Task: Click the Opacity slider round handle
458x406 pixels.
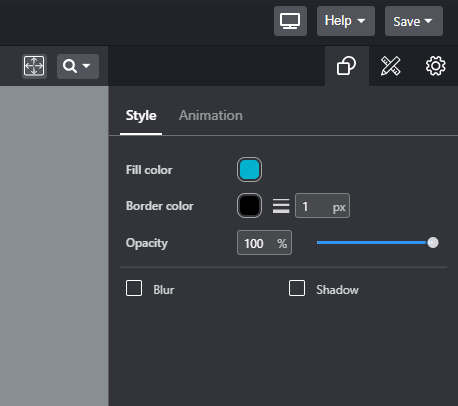Action: point(433,242)
